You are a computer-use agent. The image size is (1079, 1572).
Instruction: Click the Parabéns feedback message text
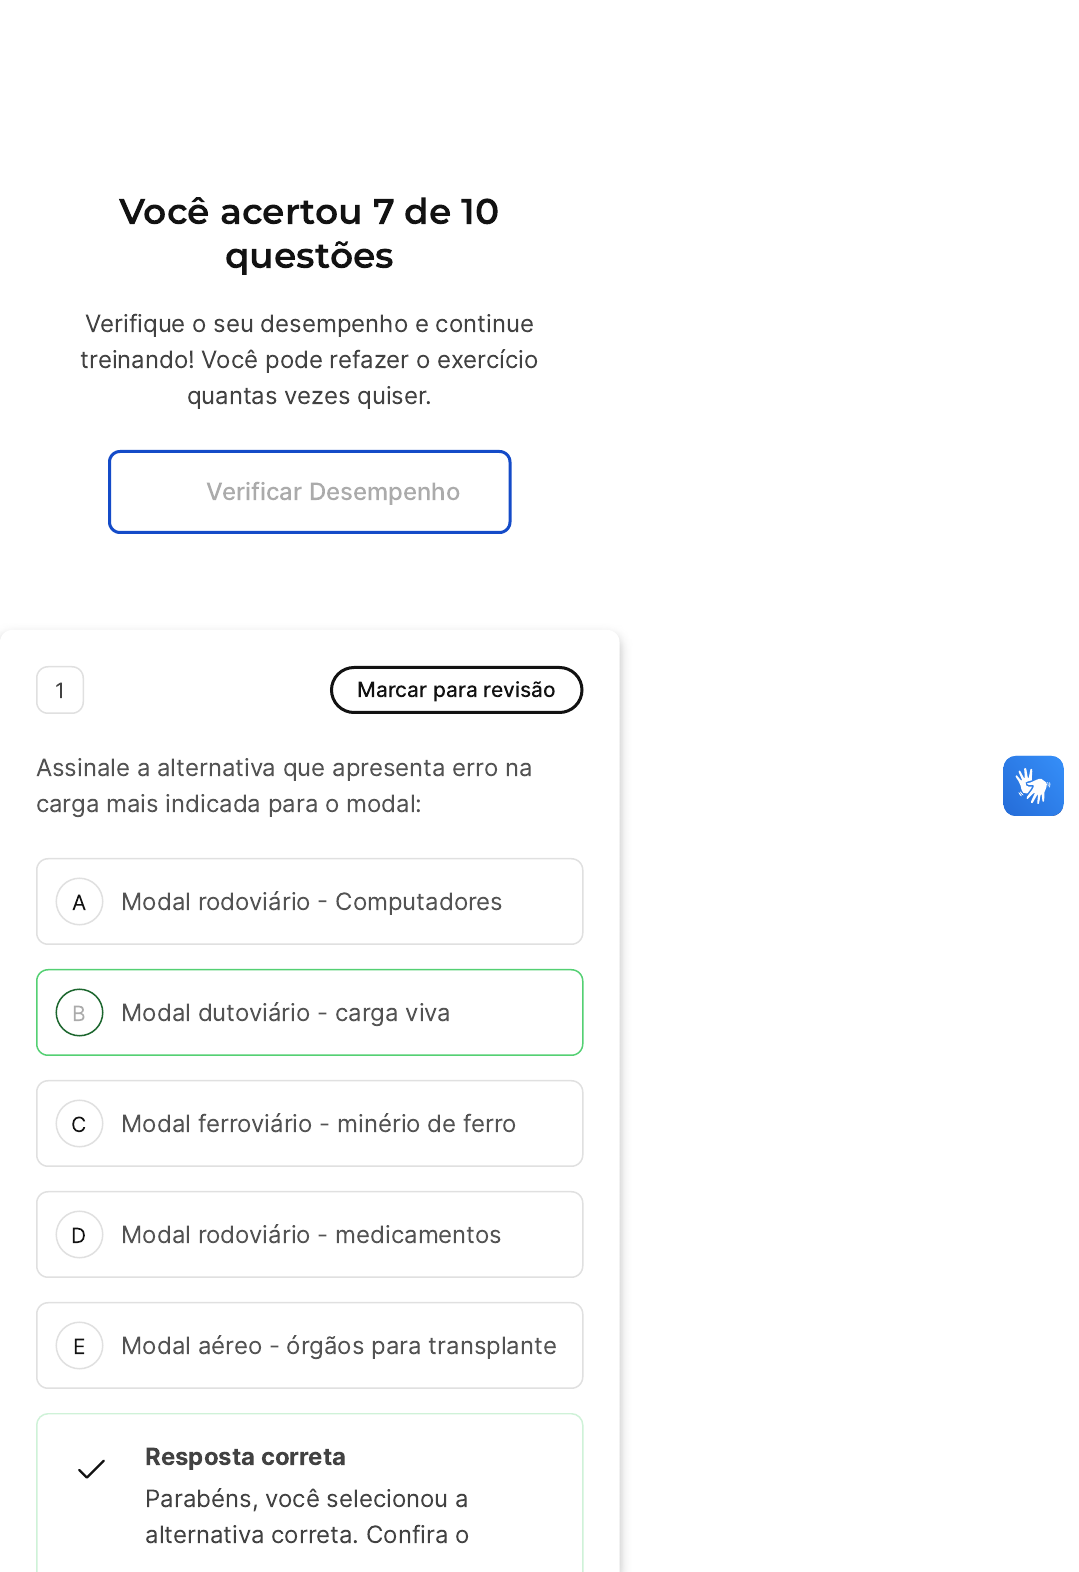point(307,1517)
